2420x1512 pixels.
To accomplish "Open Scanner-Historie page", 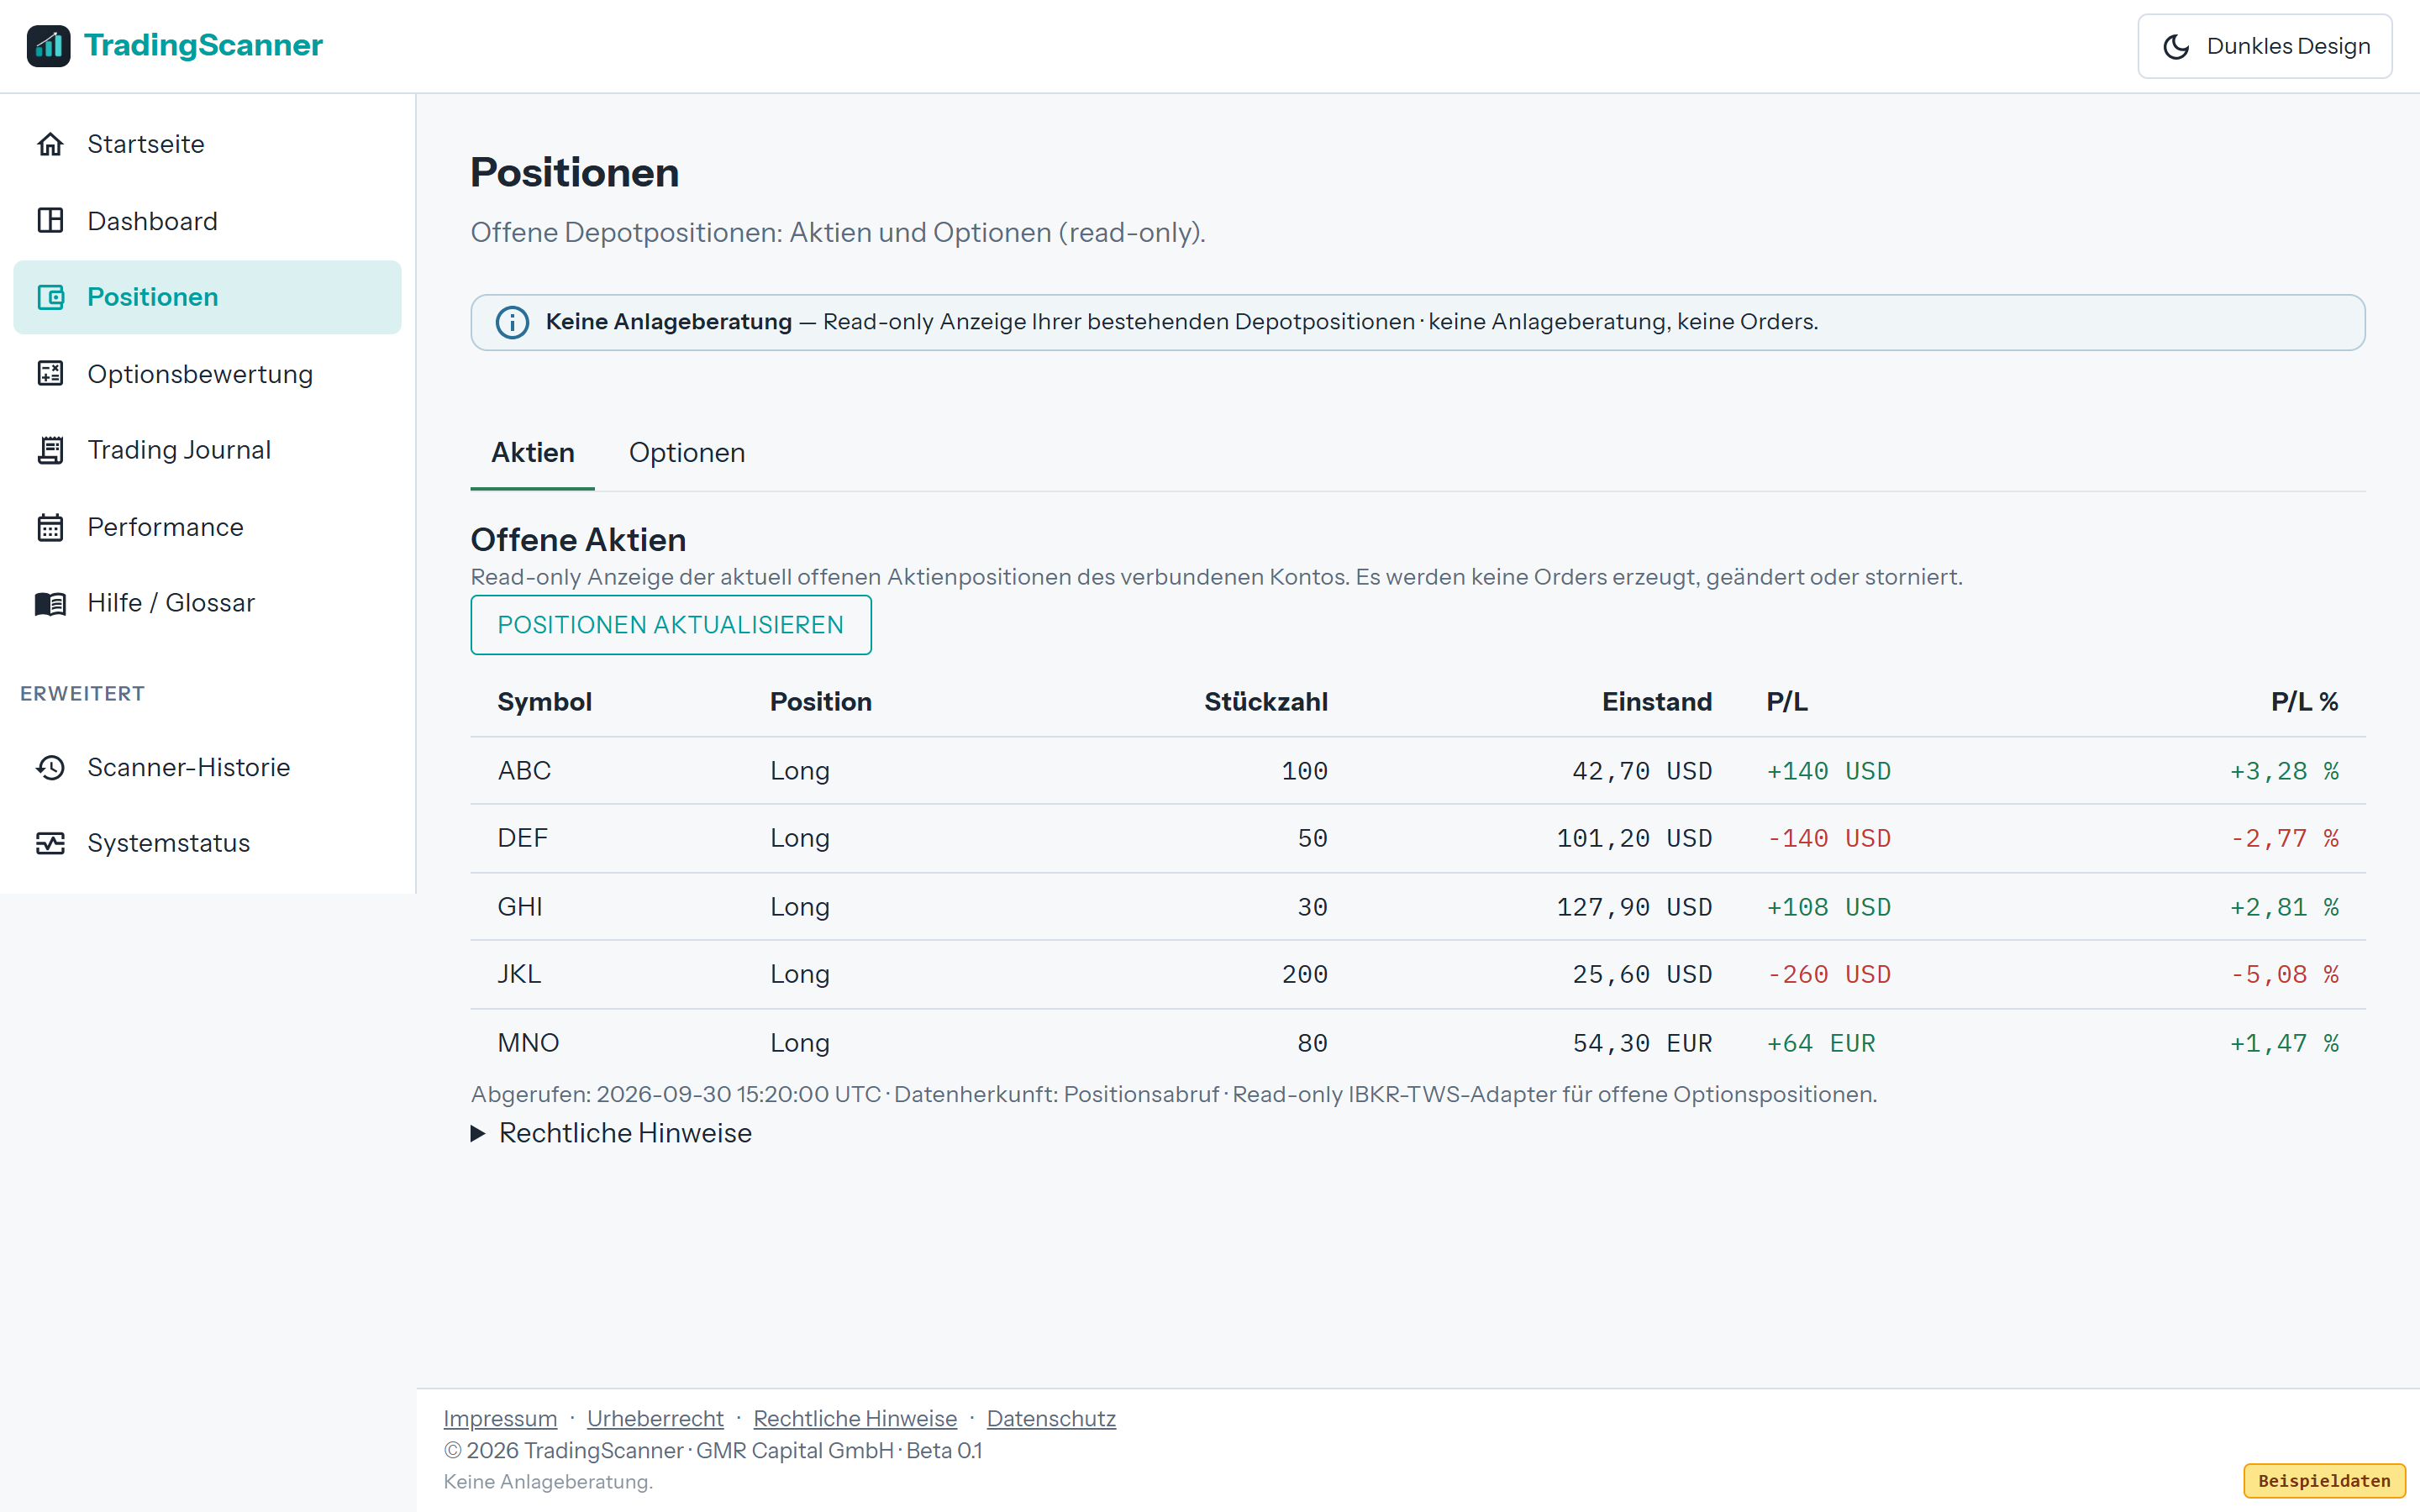I will coord(207,767).
